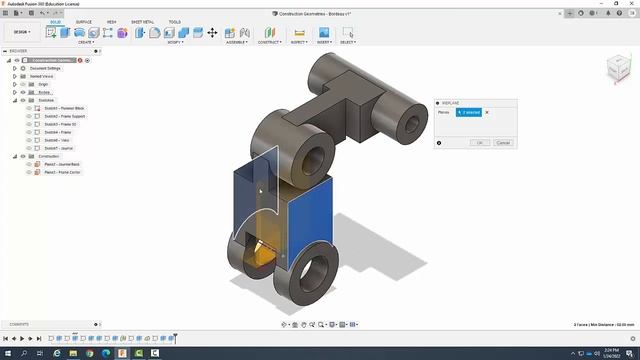
Task: Jump to end of timeline
Action: click(39, 338)
